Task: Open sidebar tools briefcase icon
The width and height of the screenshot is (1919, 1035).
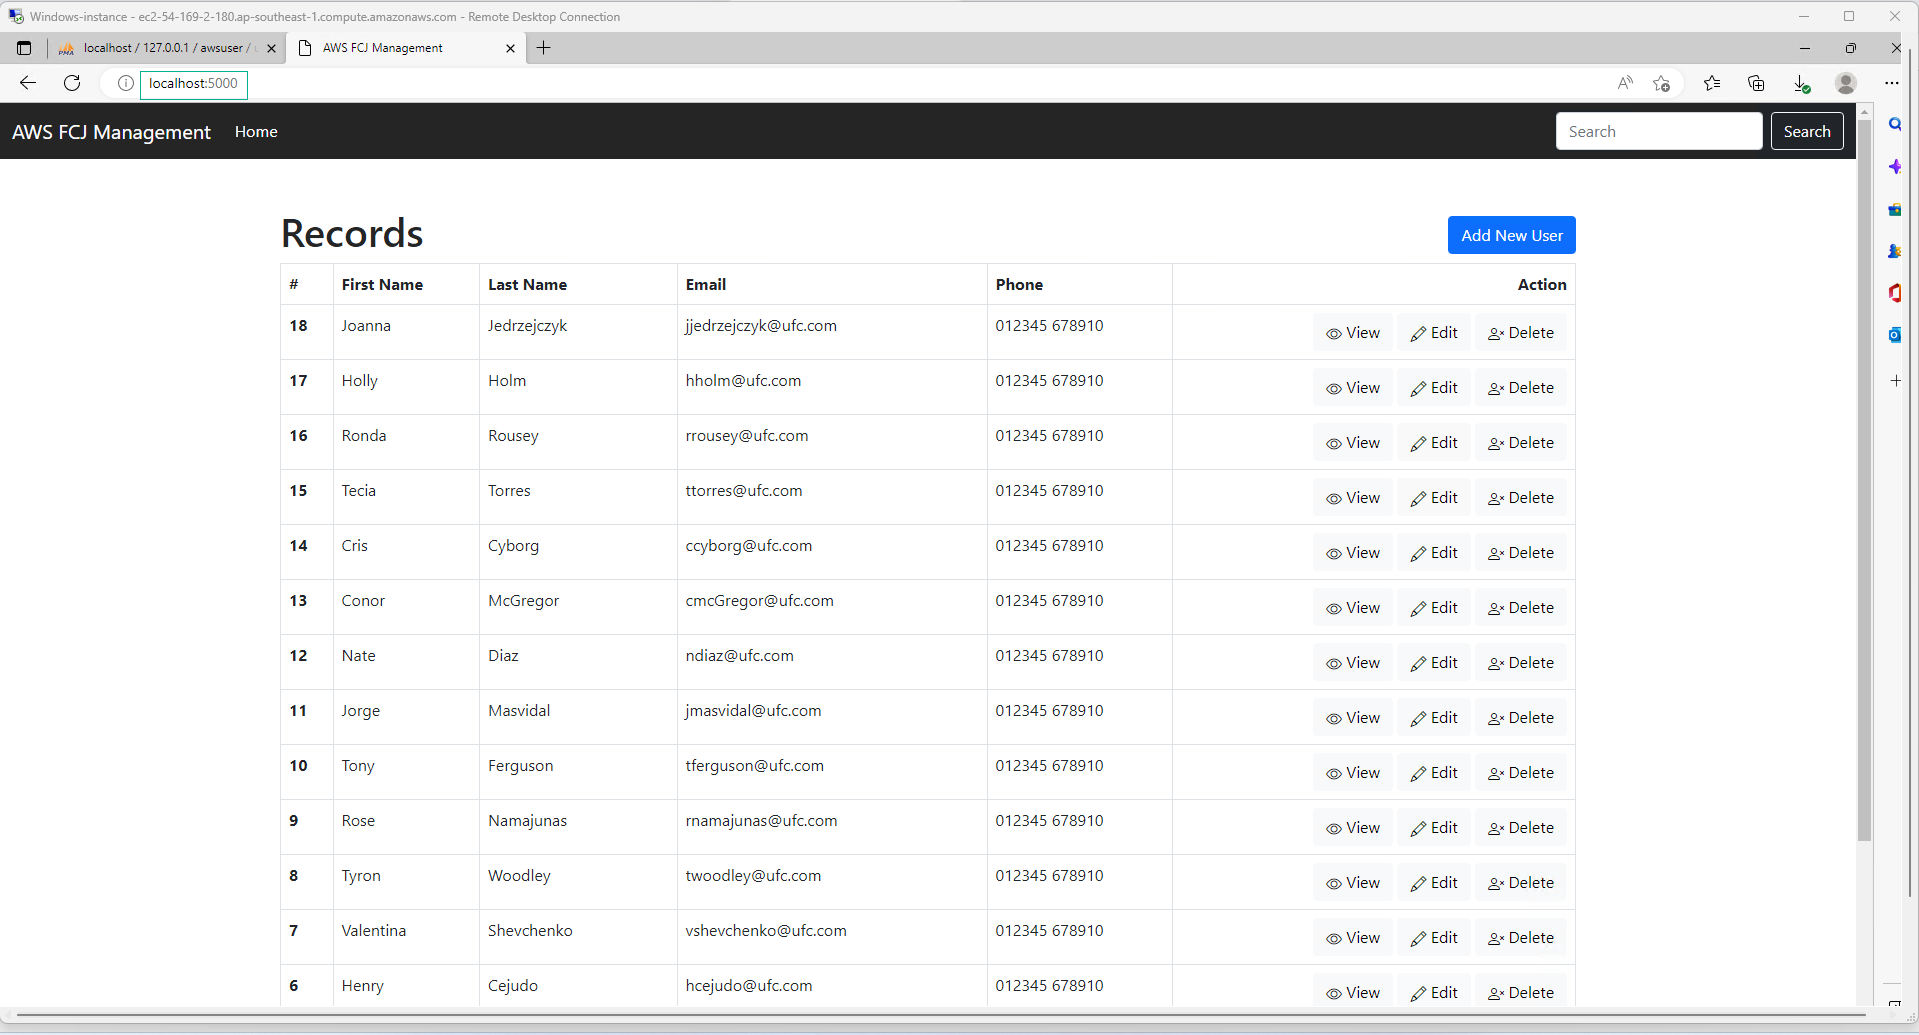Action: pyautogui.click(x=1895, y=209)
